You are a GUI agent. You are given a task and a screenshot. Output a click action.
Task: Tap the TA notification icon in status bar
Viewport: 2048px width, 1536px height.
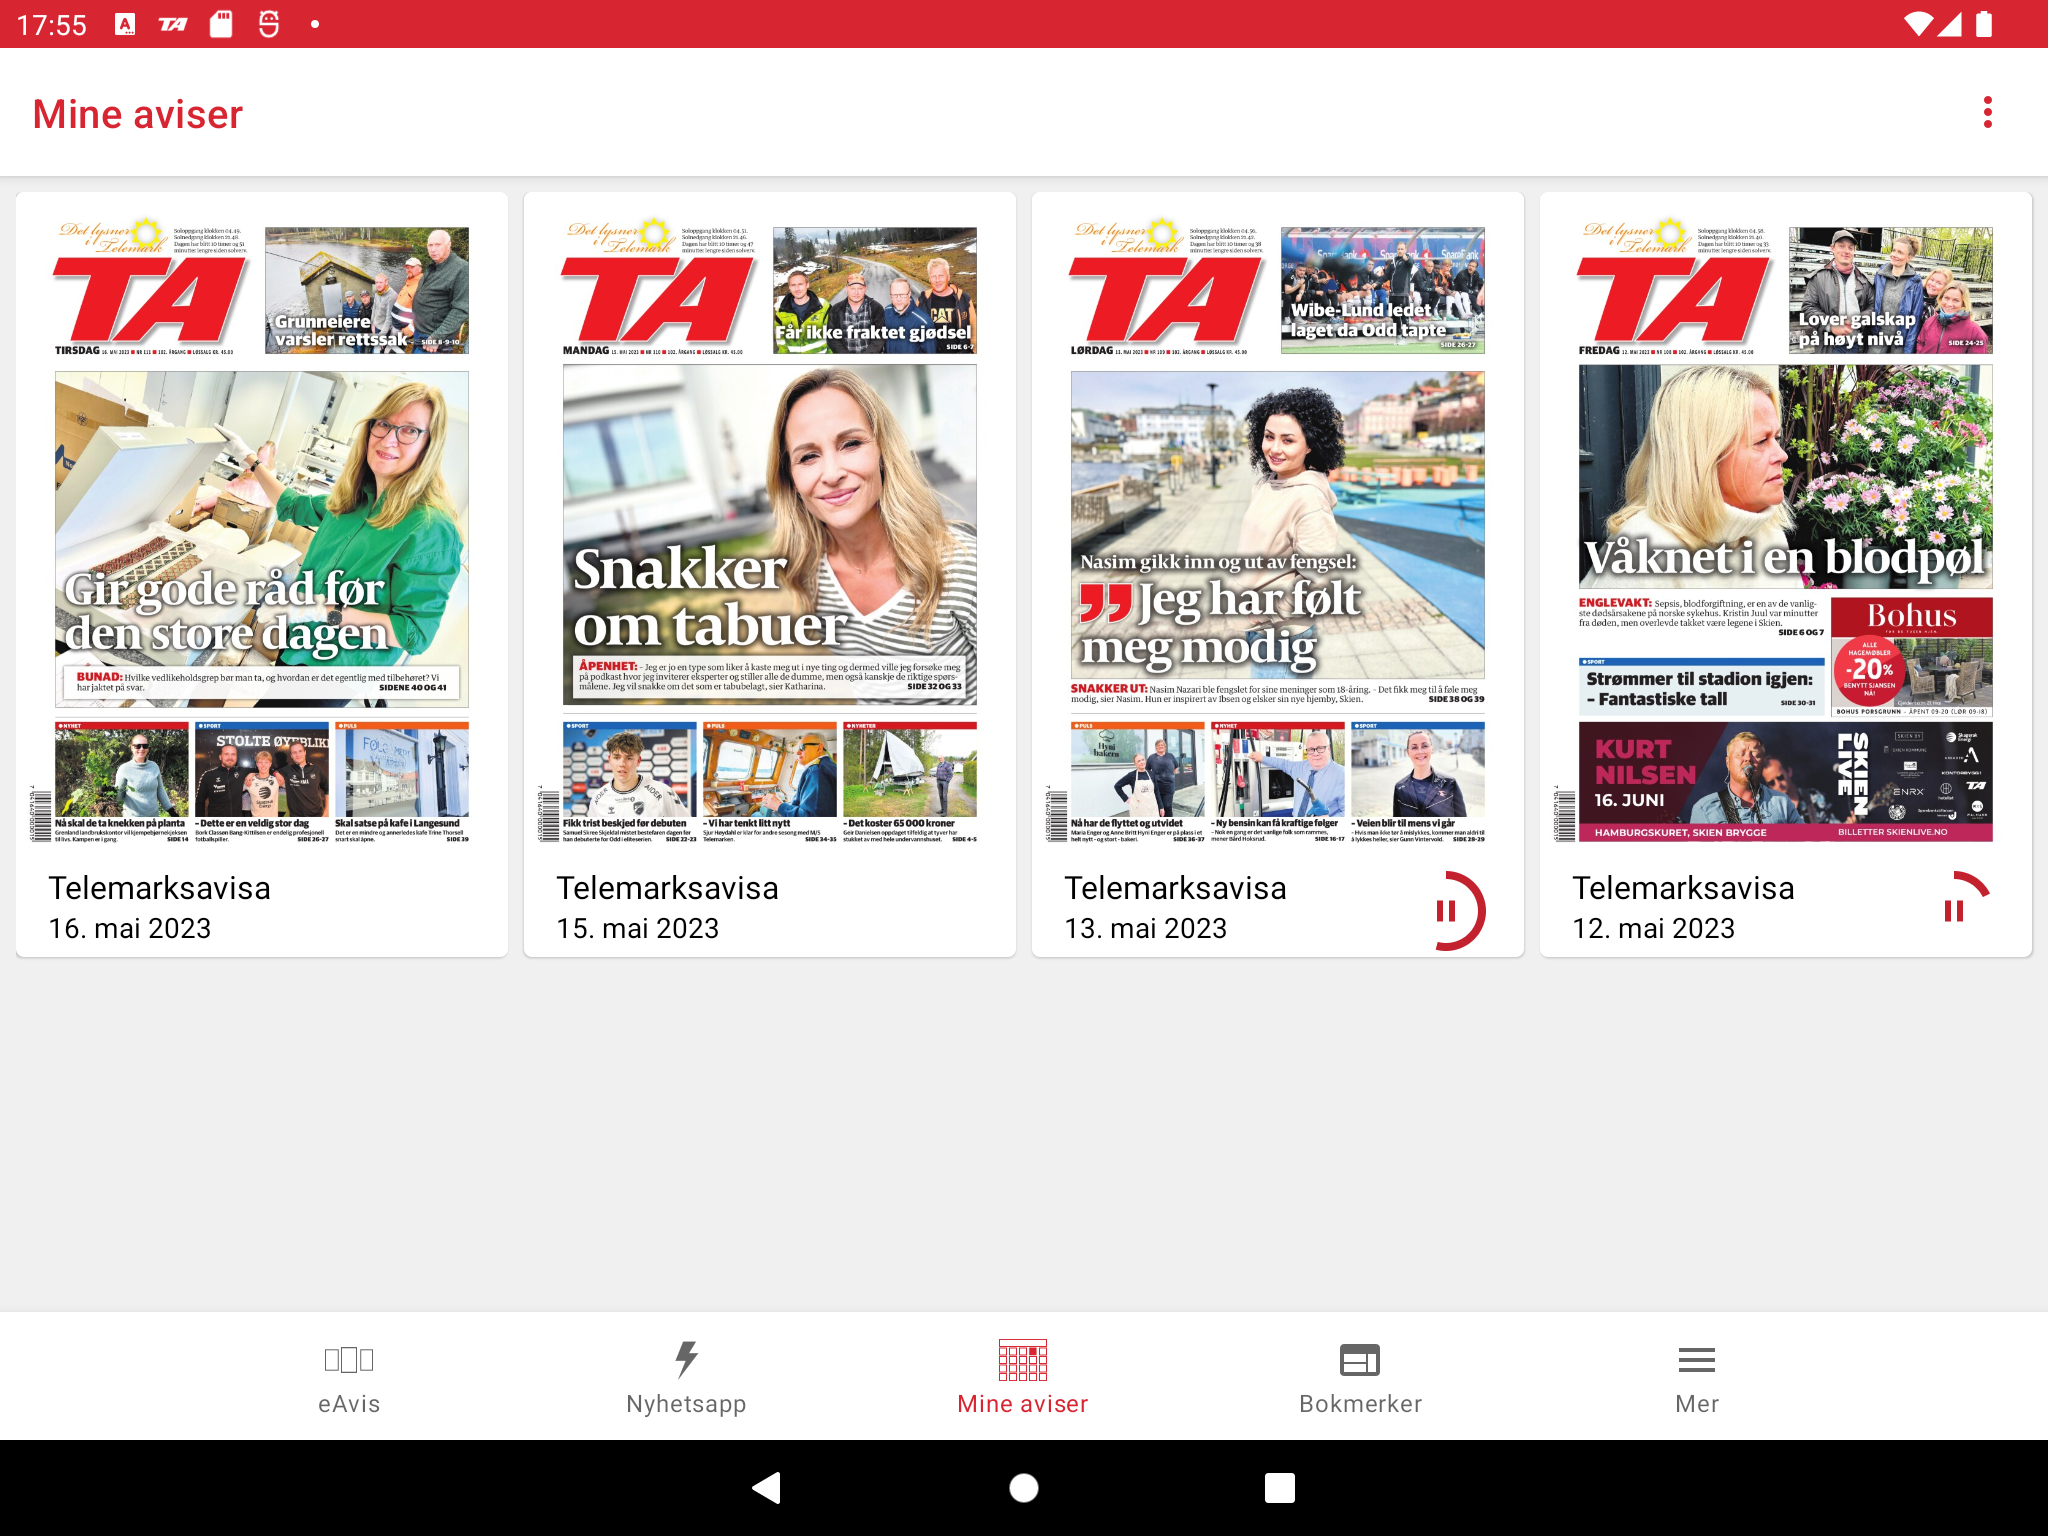tap(173, 24)
